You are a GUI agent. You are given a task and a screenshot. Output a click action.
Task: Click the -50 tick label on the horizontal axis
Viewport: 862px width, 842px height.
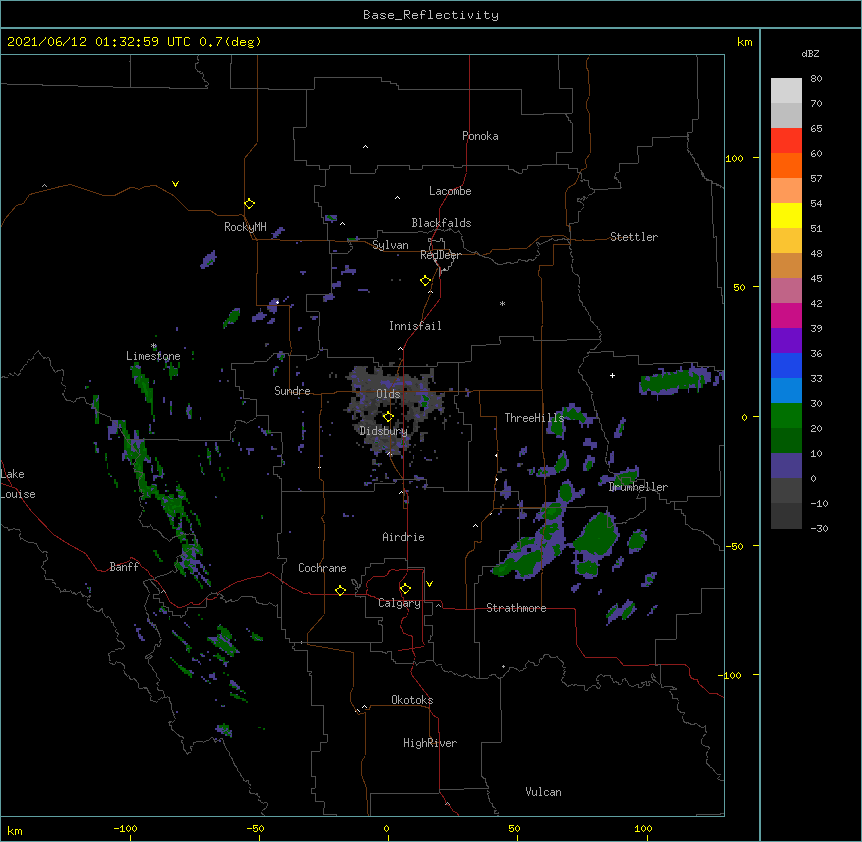point(255,828)
